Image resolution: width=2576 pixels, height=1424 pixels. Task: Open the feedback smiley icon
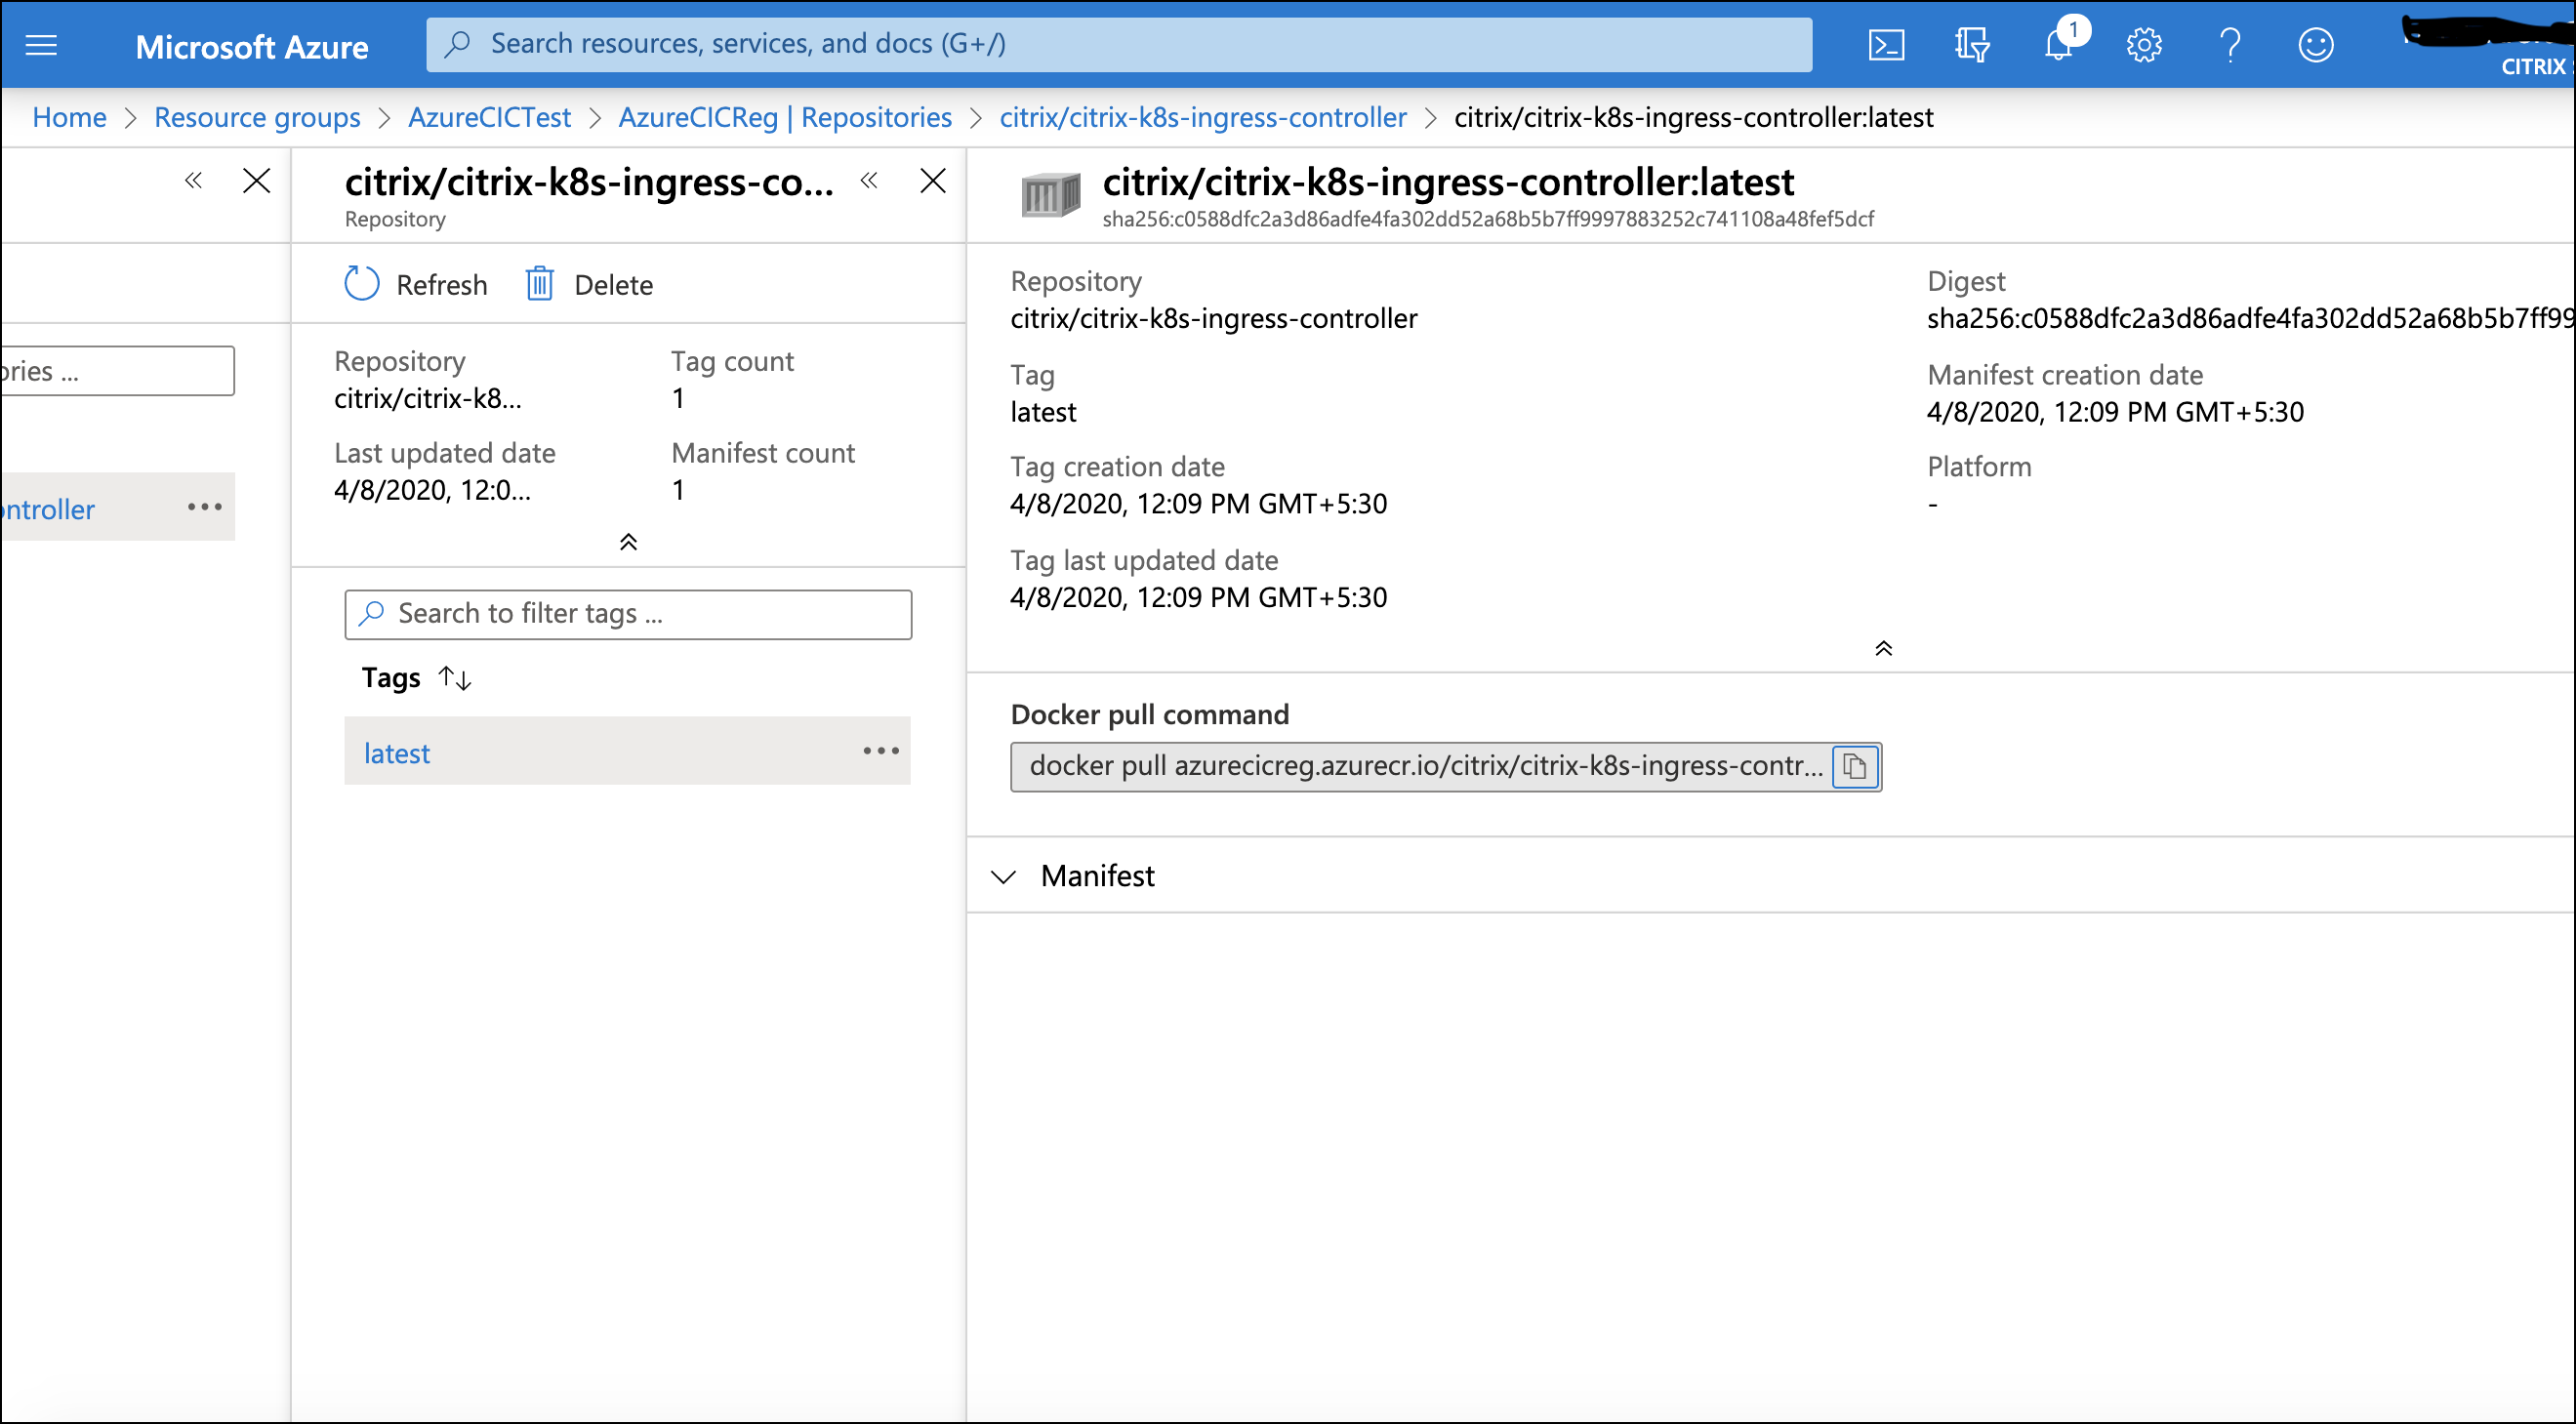(2315, 45)
